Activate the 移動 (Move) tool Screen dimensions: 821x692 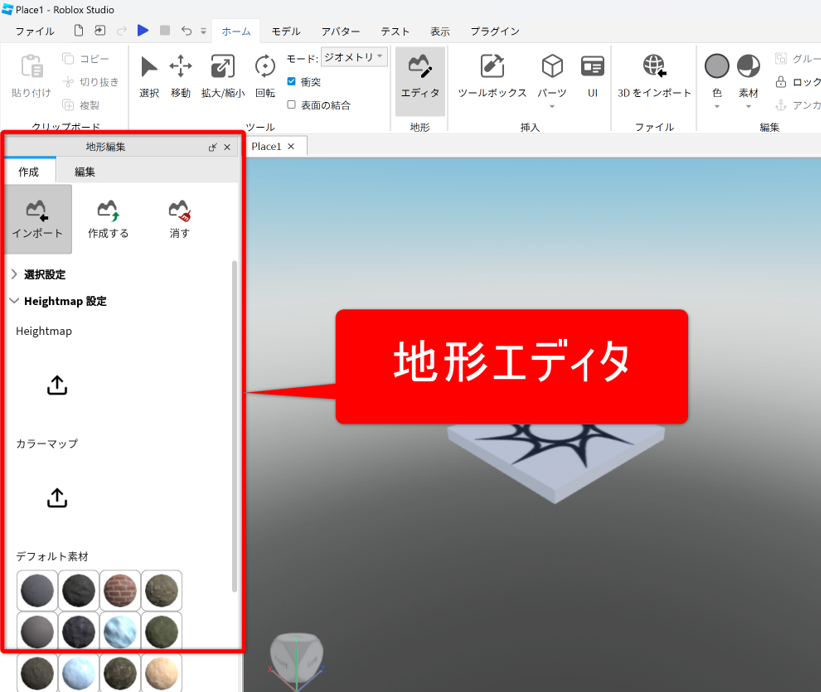(x=180, y=75)
